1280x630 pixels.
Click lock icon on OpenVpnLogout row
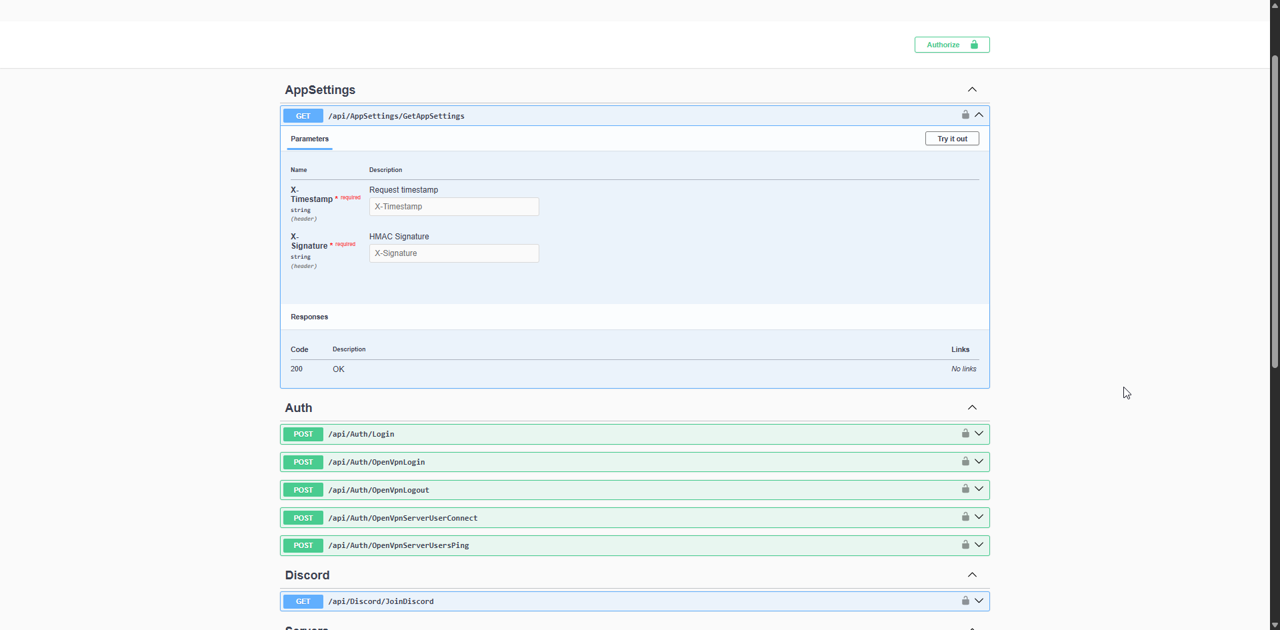(x=965, y=490)
